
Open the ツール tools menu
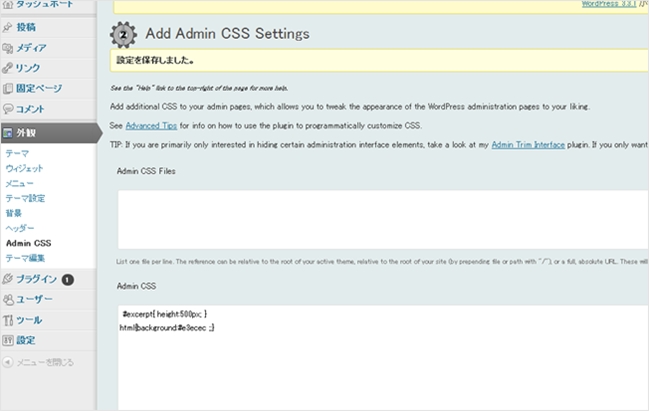(x=29, y=320)
